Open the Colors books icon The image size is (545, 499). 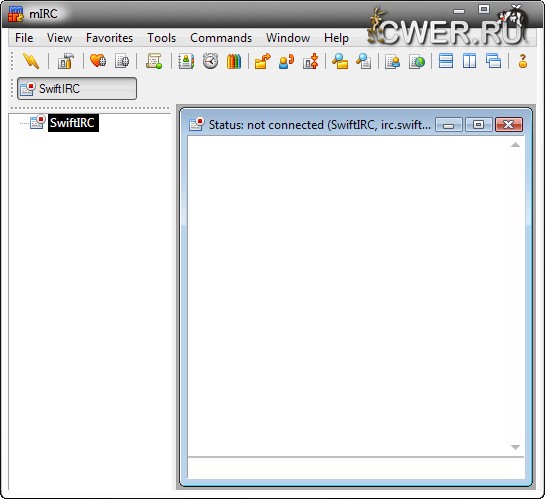pyautogui.click(x=234, y=61)
